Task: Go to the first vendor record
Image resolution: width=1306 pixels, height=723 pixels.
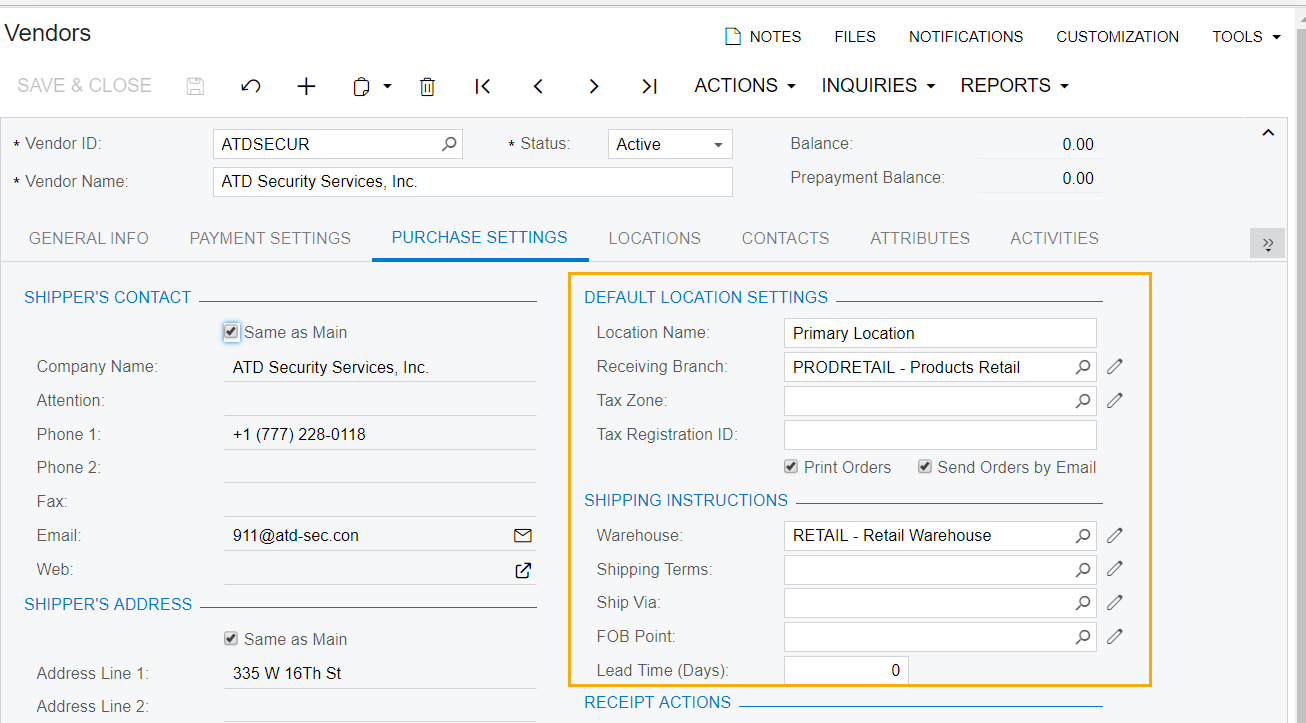Action: [483, 86]
